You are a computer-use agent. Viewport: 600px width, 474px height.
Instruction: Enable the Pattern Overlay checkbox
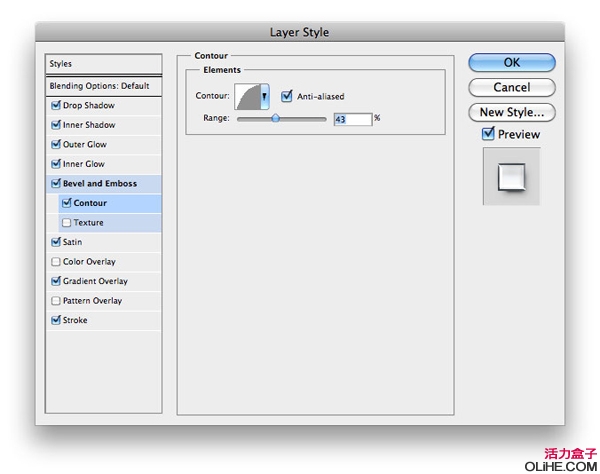pos(56,301)
